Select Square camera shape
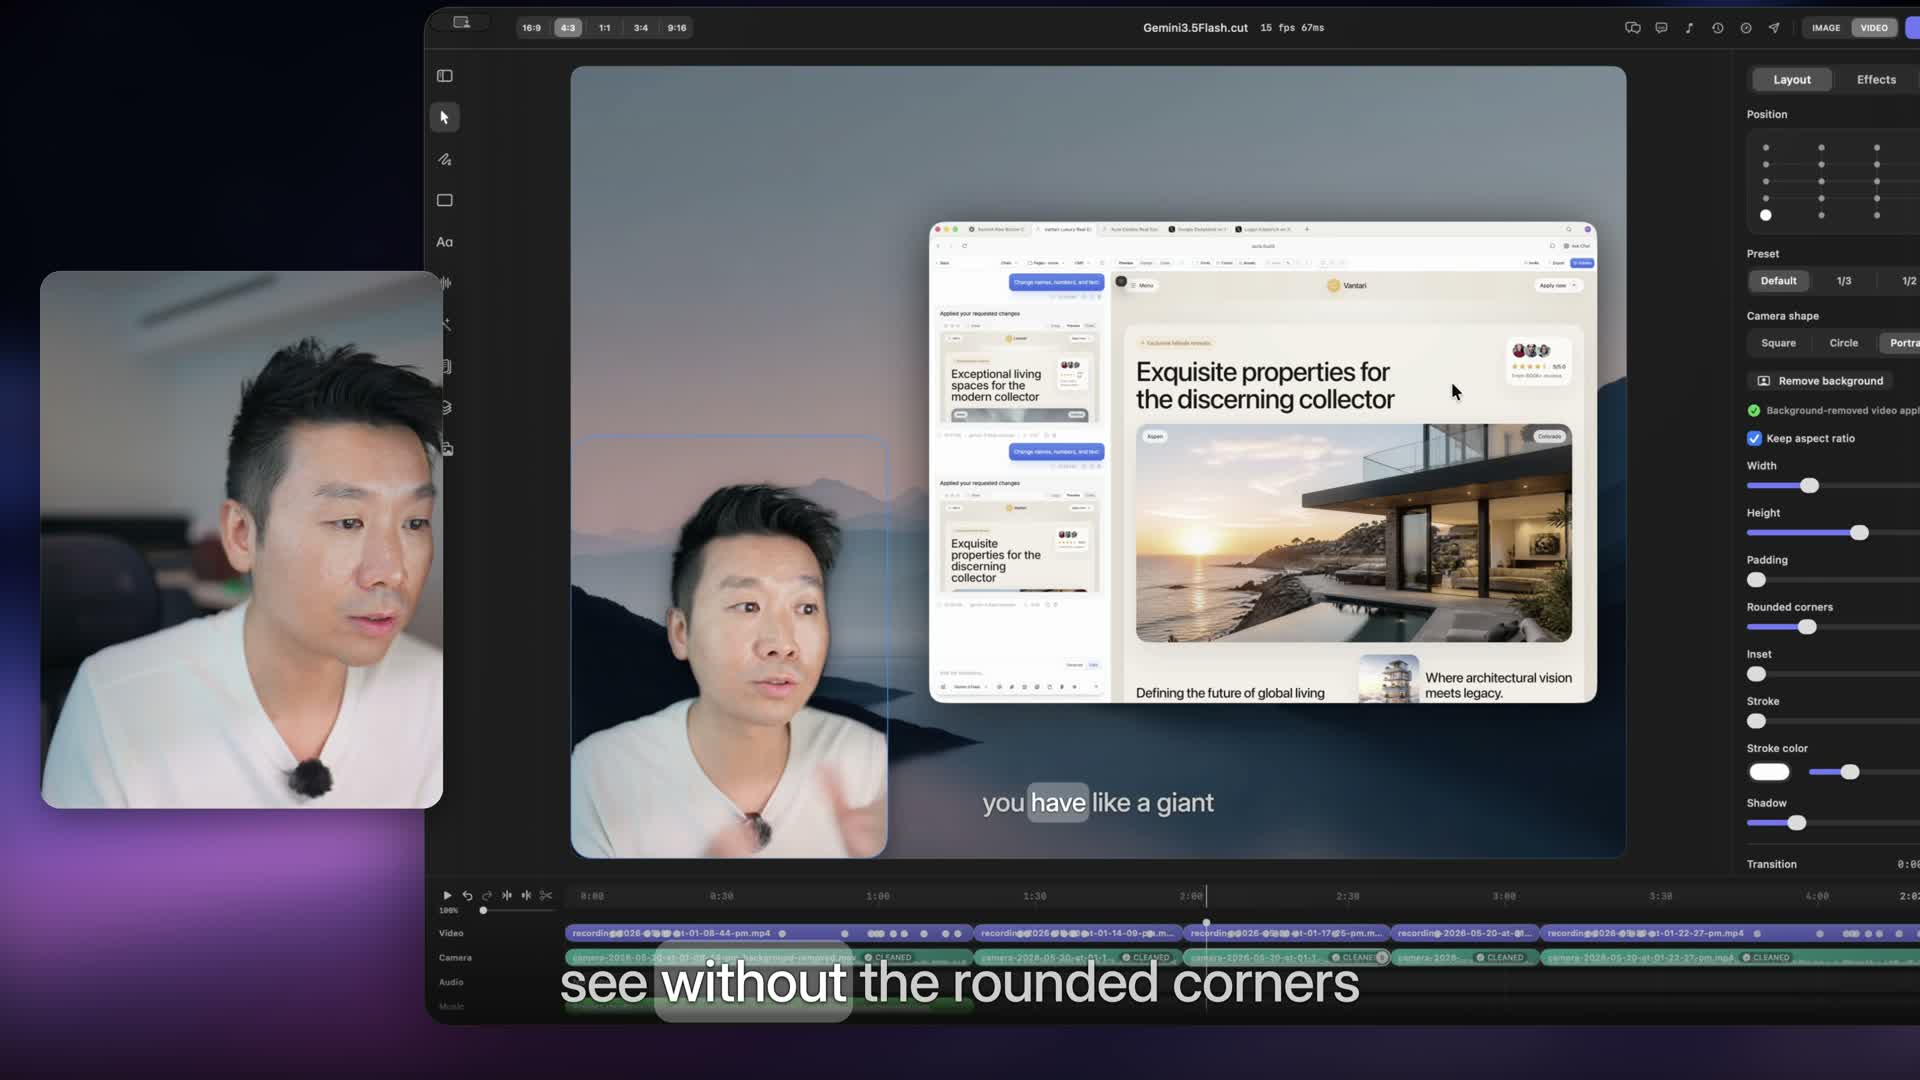 [1778, 343]
